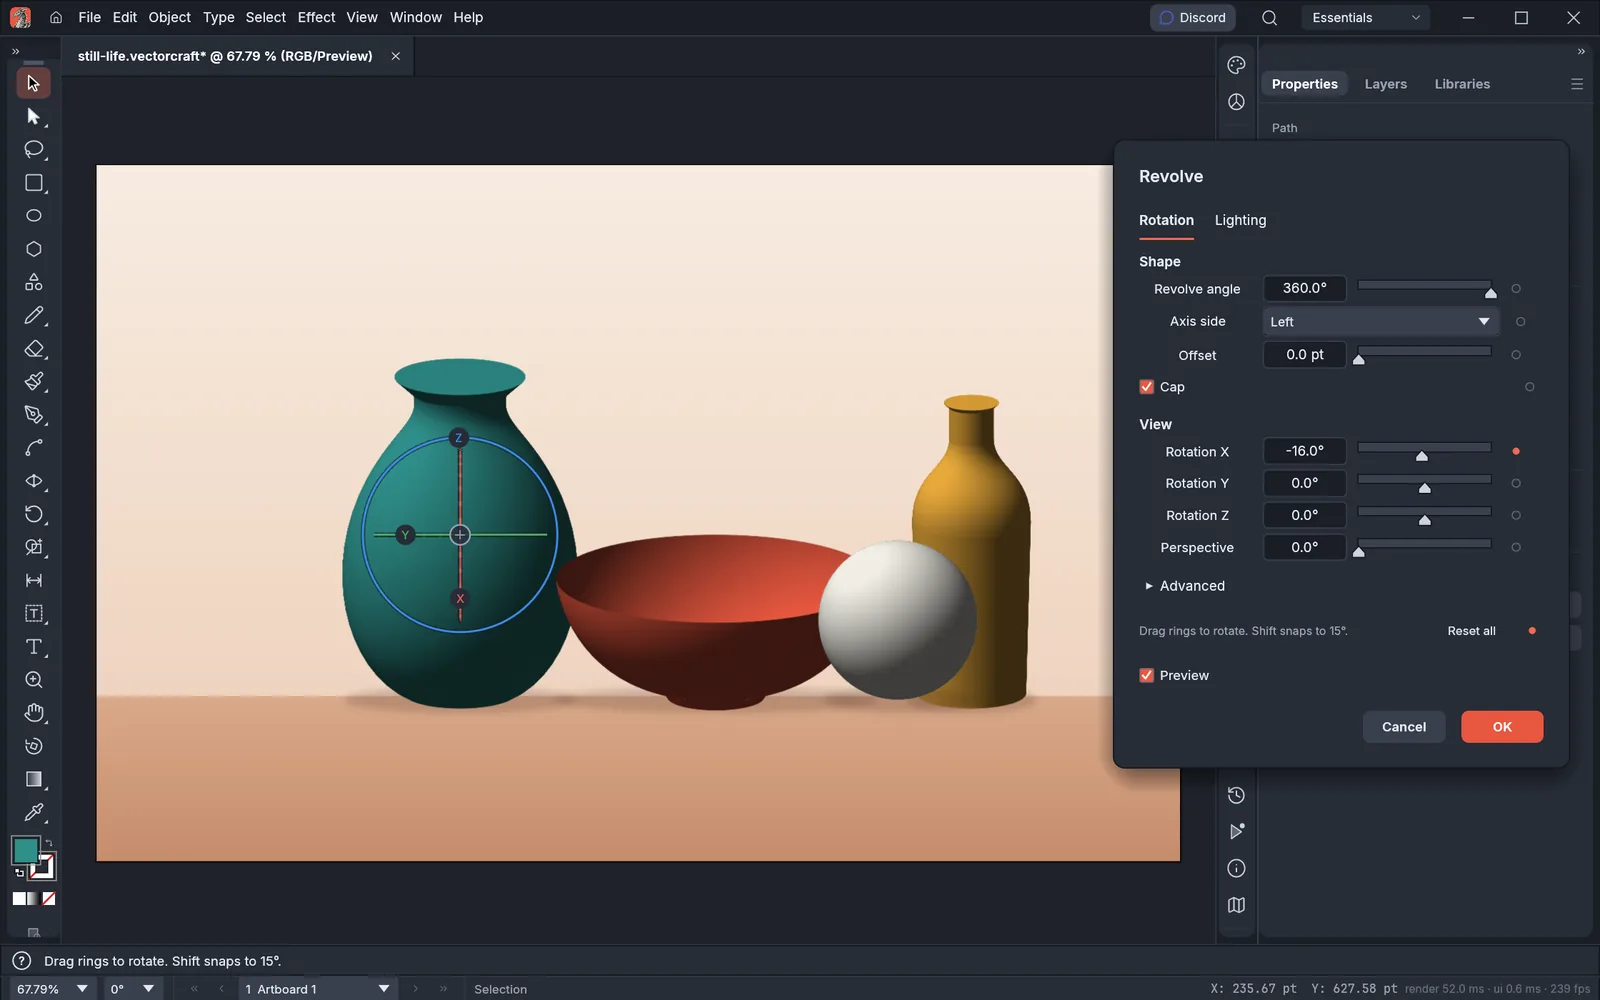Open the zoom percentage dropdown arrow
The height and width of the screenshot is (1000, 1600).
(x=82, y=989)
